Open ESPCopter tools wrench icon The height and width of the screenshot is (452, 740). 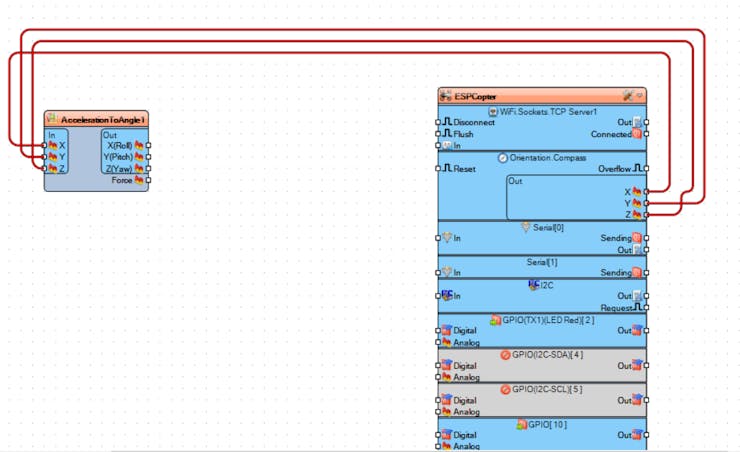[x=628, y=96]
